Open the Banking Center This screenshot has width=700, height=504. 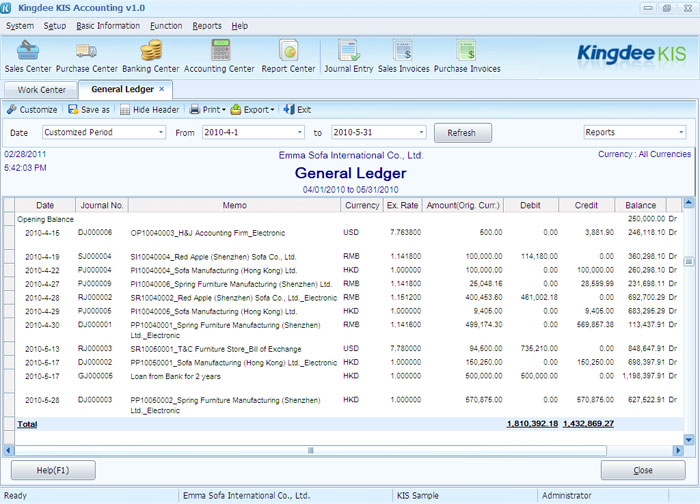151,57
